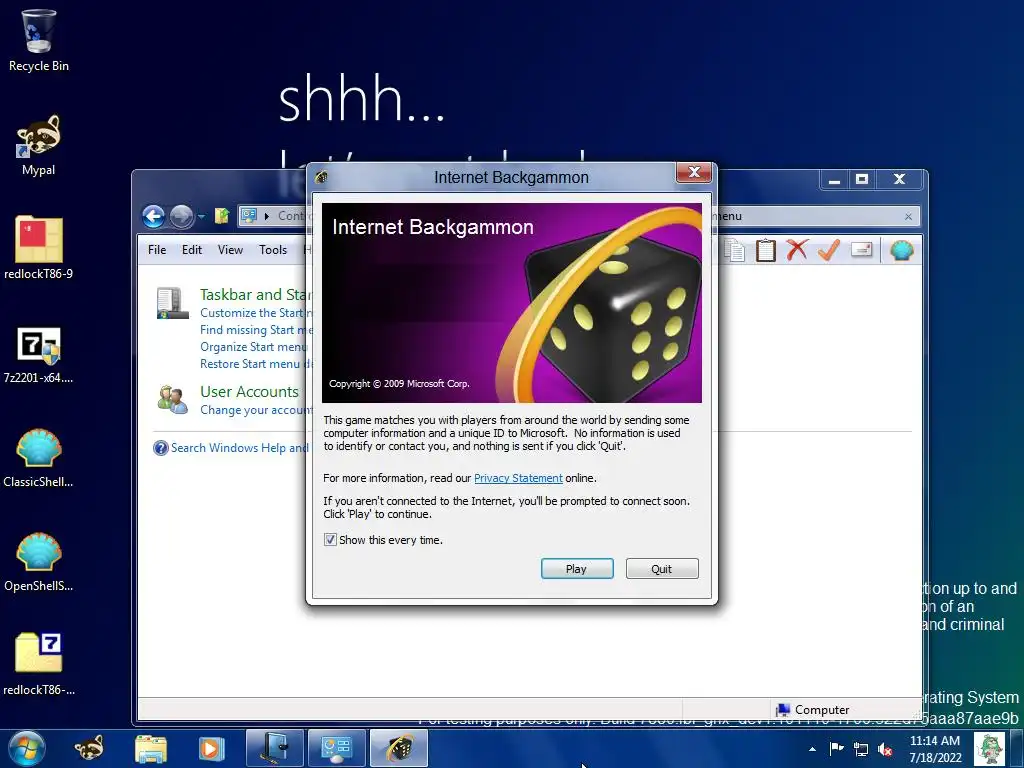Open the Recycle Bin desktop icon
Image resolution: width=1024 pixels, height=768 pixels.
[39, 40]
